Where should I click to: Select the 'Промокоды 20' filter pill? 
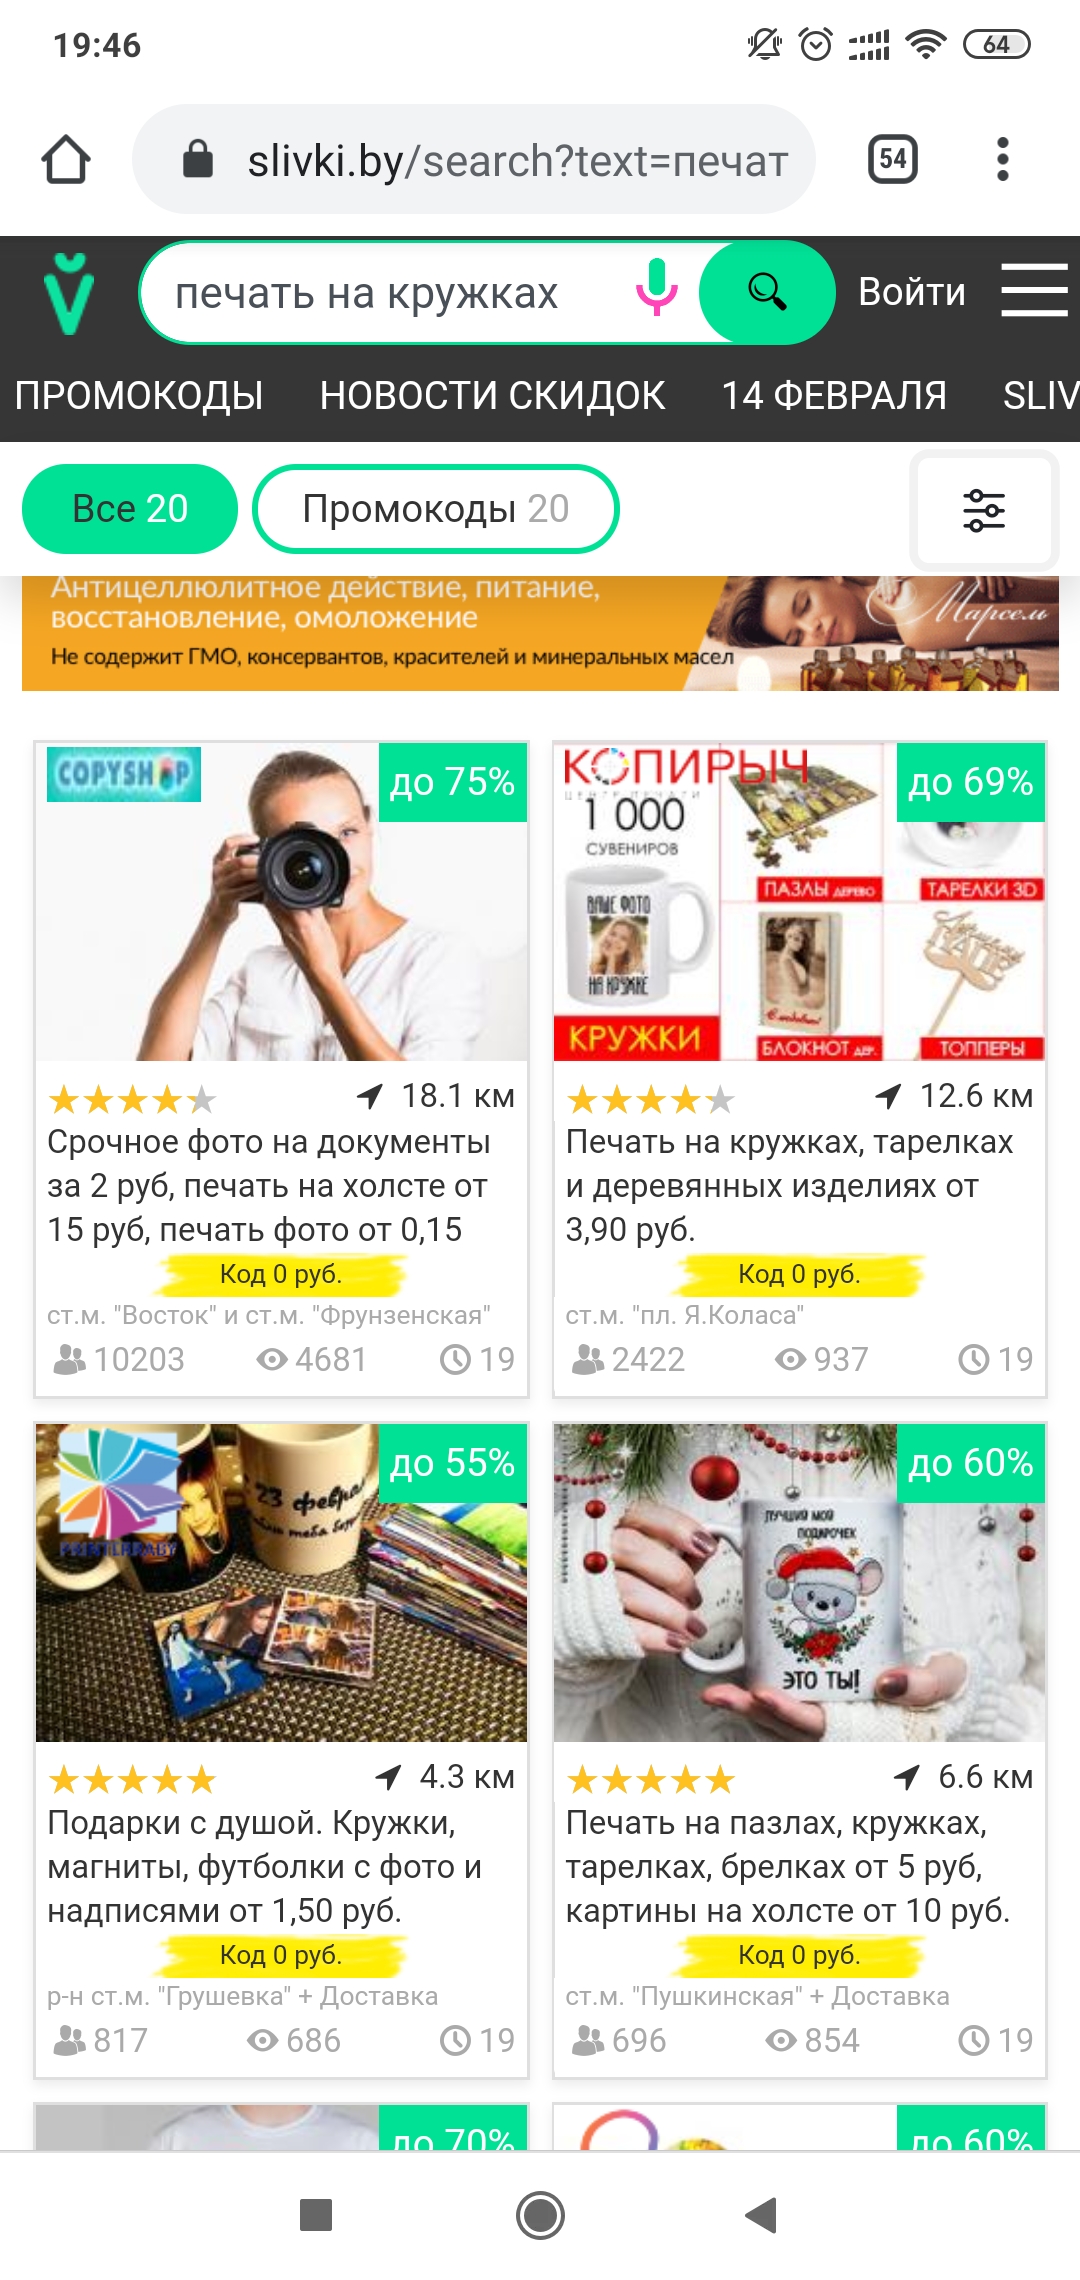(436, 509)
